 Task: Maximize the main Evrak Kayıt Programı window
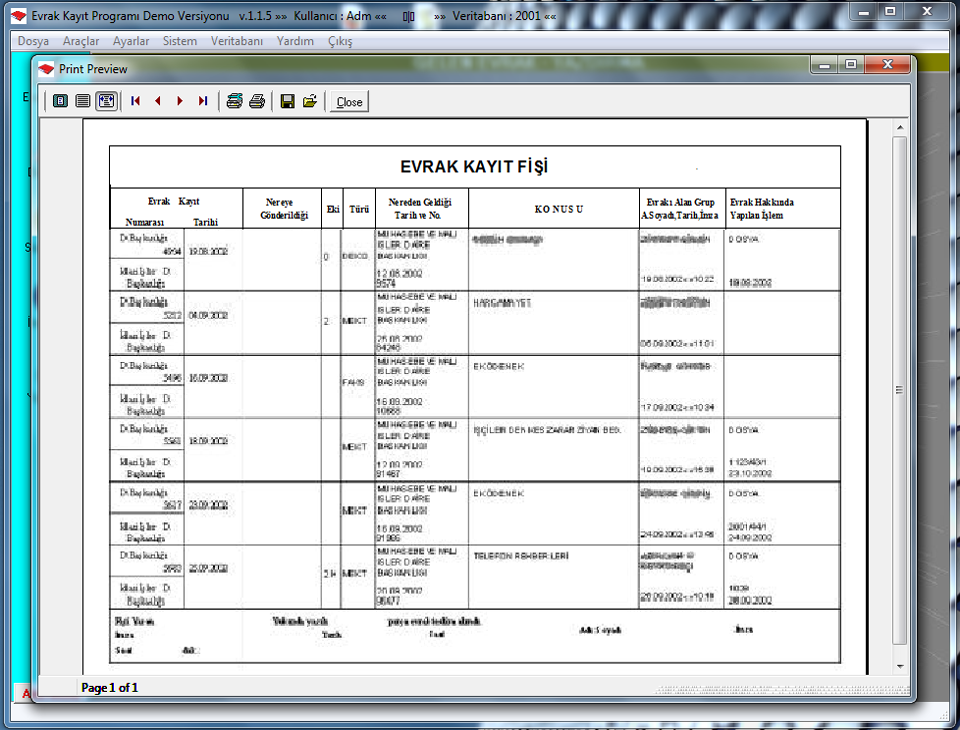click(x=890, y=12)
